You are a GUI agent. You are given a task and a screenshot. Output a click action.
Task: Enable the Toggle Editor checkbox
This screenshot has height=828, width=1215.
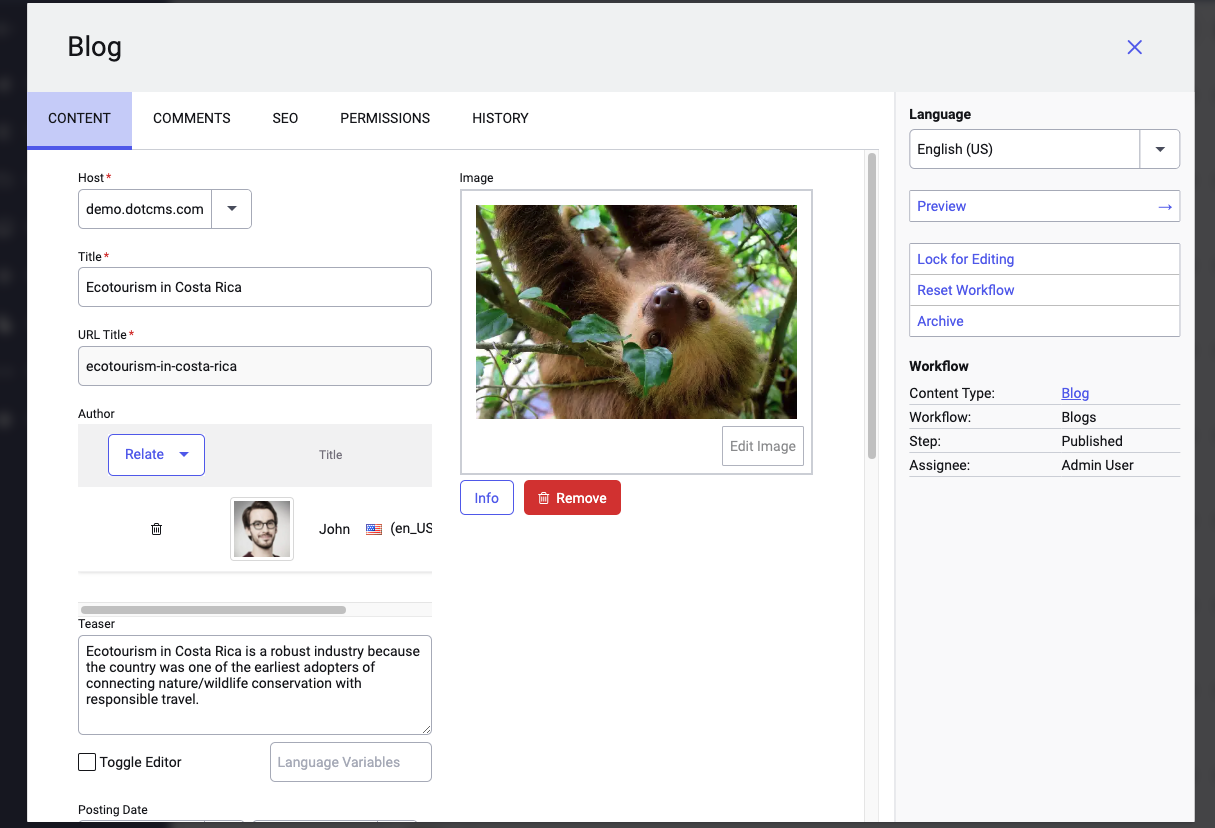[x=87, y=762]
